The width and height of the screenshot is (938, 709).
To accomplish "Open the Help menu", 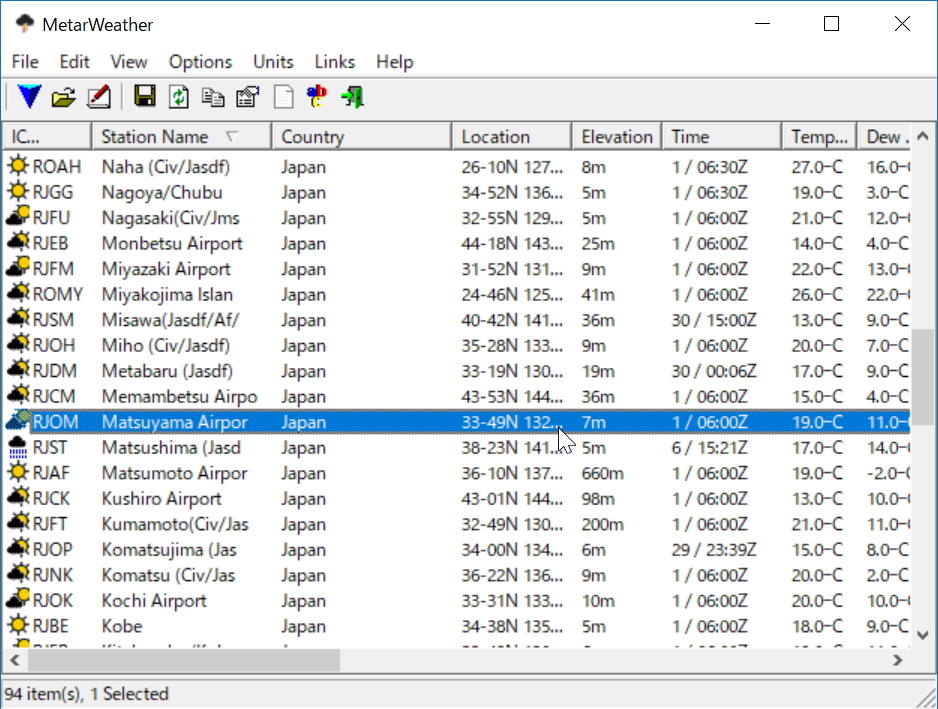I will (395, 62).
